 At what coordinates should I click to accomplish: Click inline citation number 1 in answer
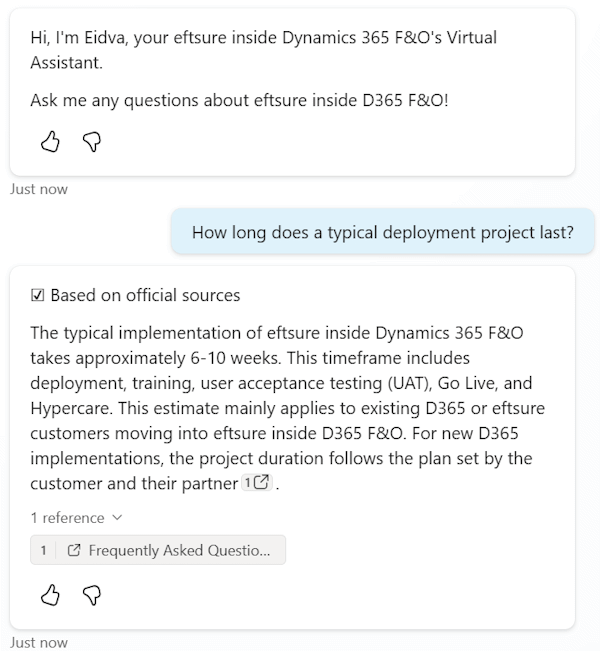[x=248, y=483]
